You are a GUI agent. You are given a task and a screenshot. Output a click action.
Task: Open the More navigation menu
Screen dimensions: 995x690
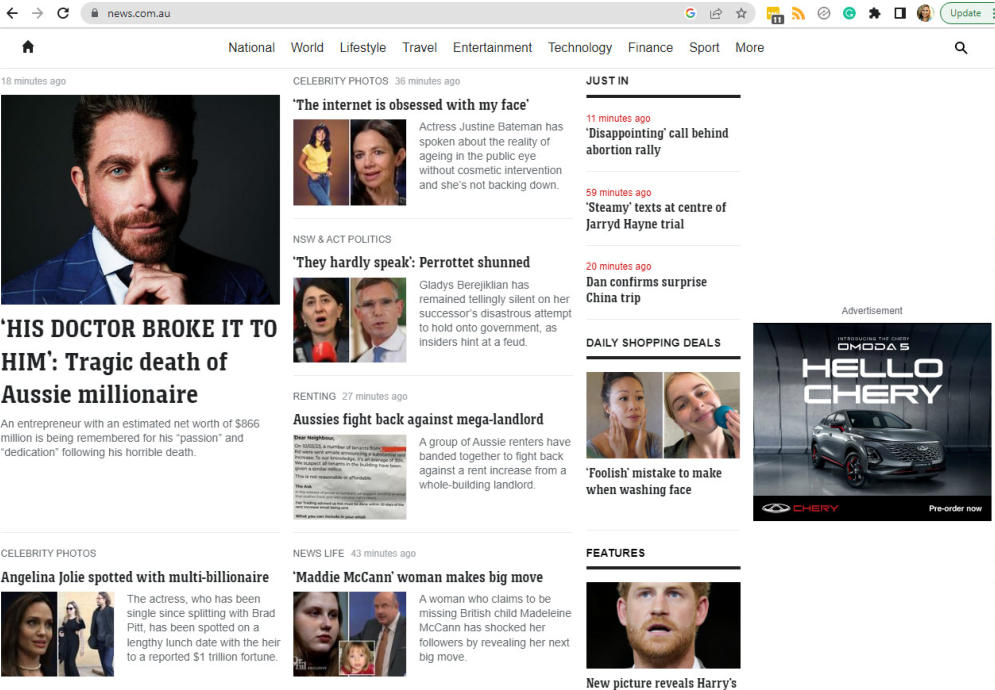pyautogui.click(x=749, y=47)
